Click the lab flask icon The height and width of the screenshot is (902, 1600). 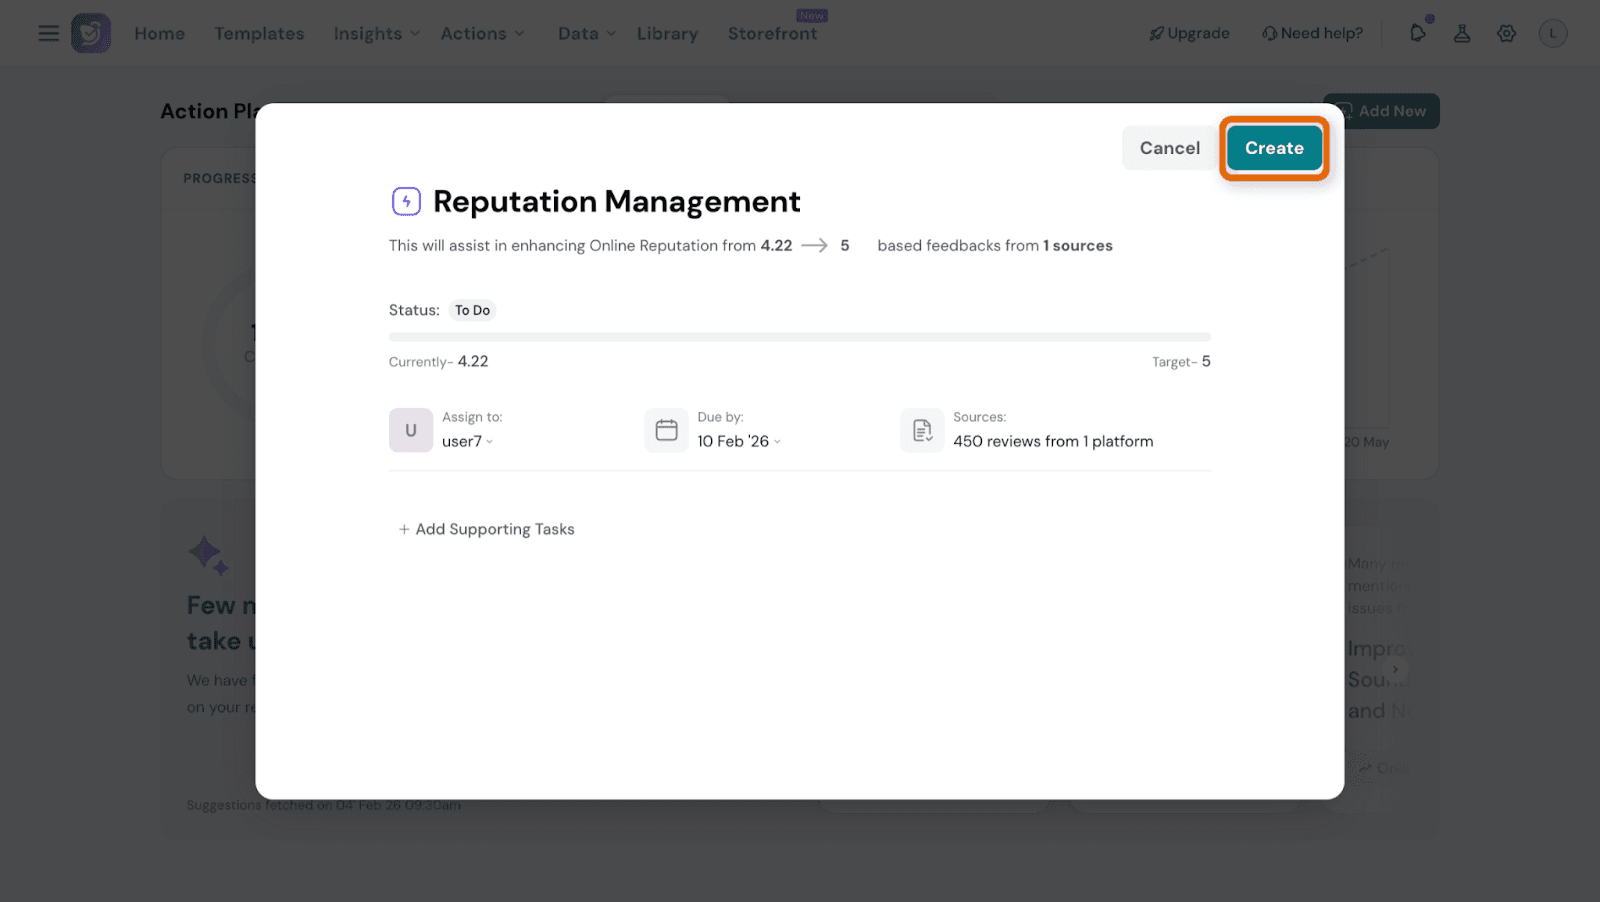click(x=1462, y=33)
